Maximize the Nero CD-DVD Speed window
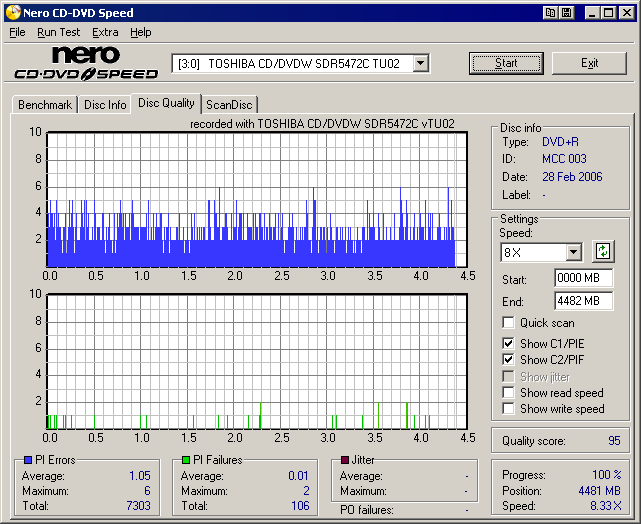Viewport: 641px width, 524px height. 607,13
